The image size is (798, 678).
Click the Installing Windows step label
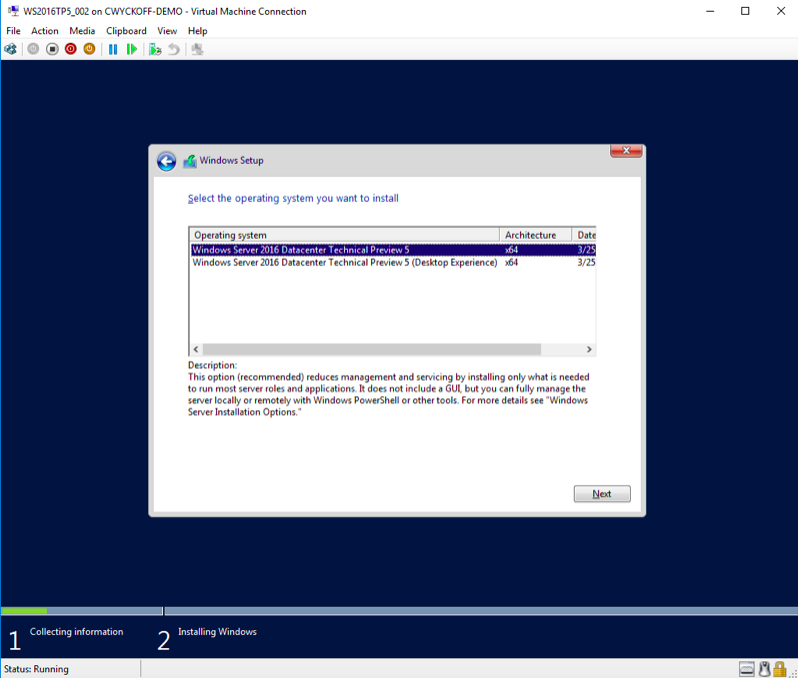tap(217, 632)
